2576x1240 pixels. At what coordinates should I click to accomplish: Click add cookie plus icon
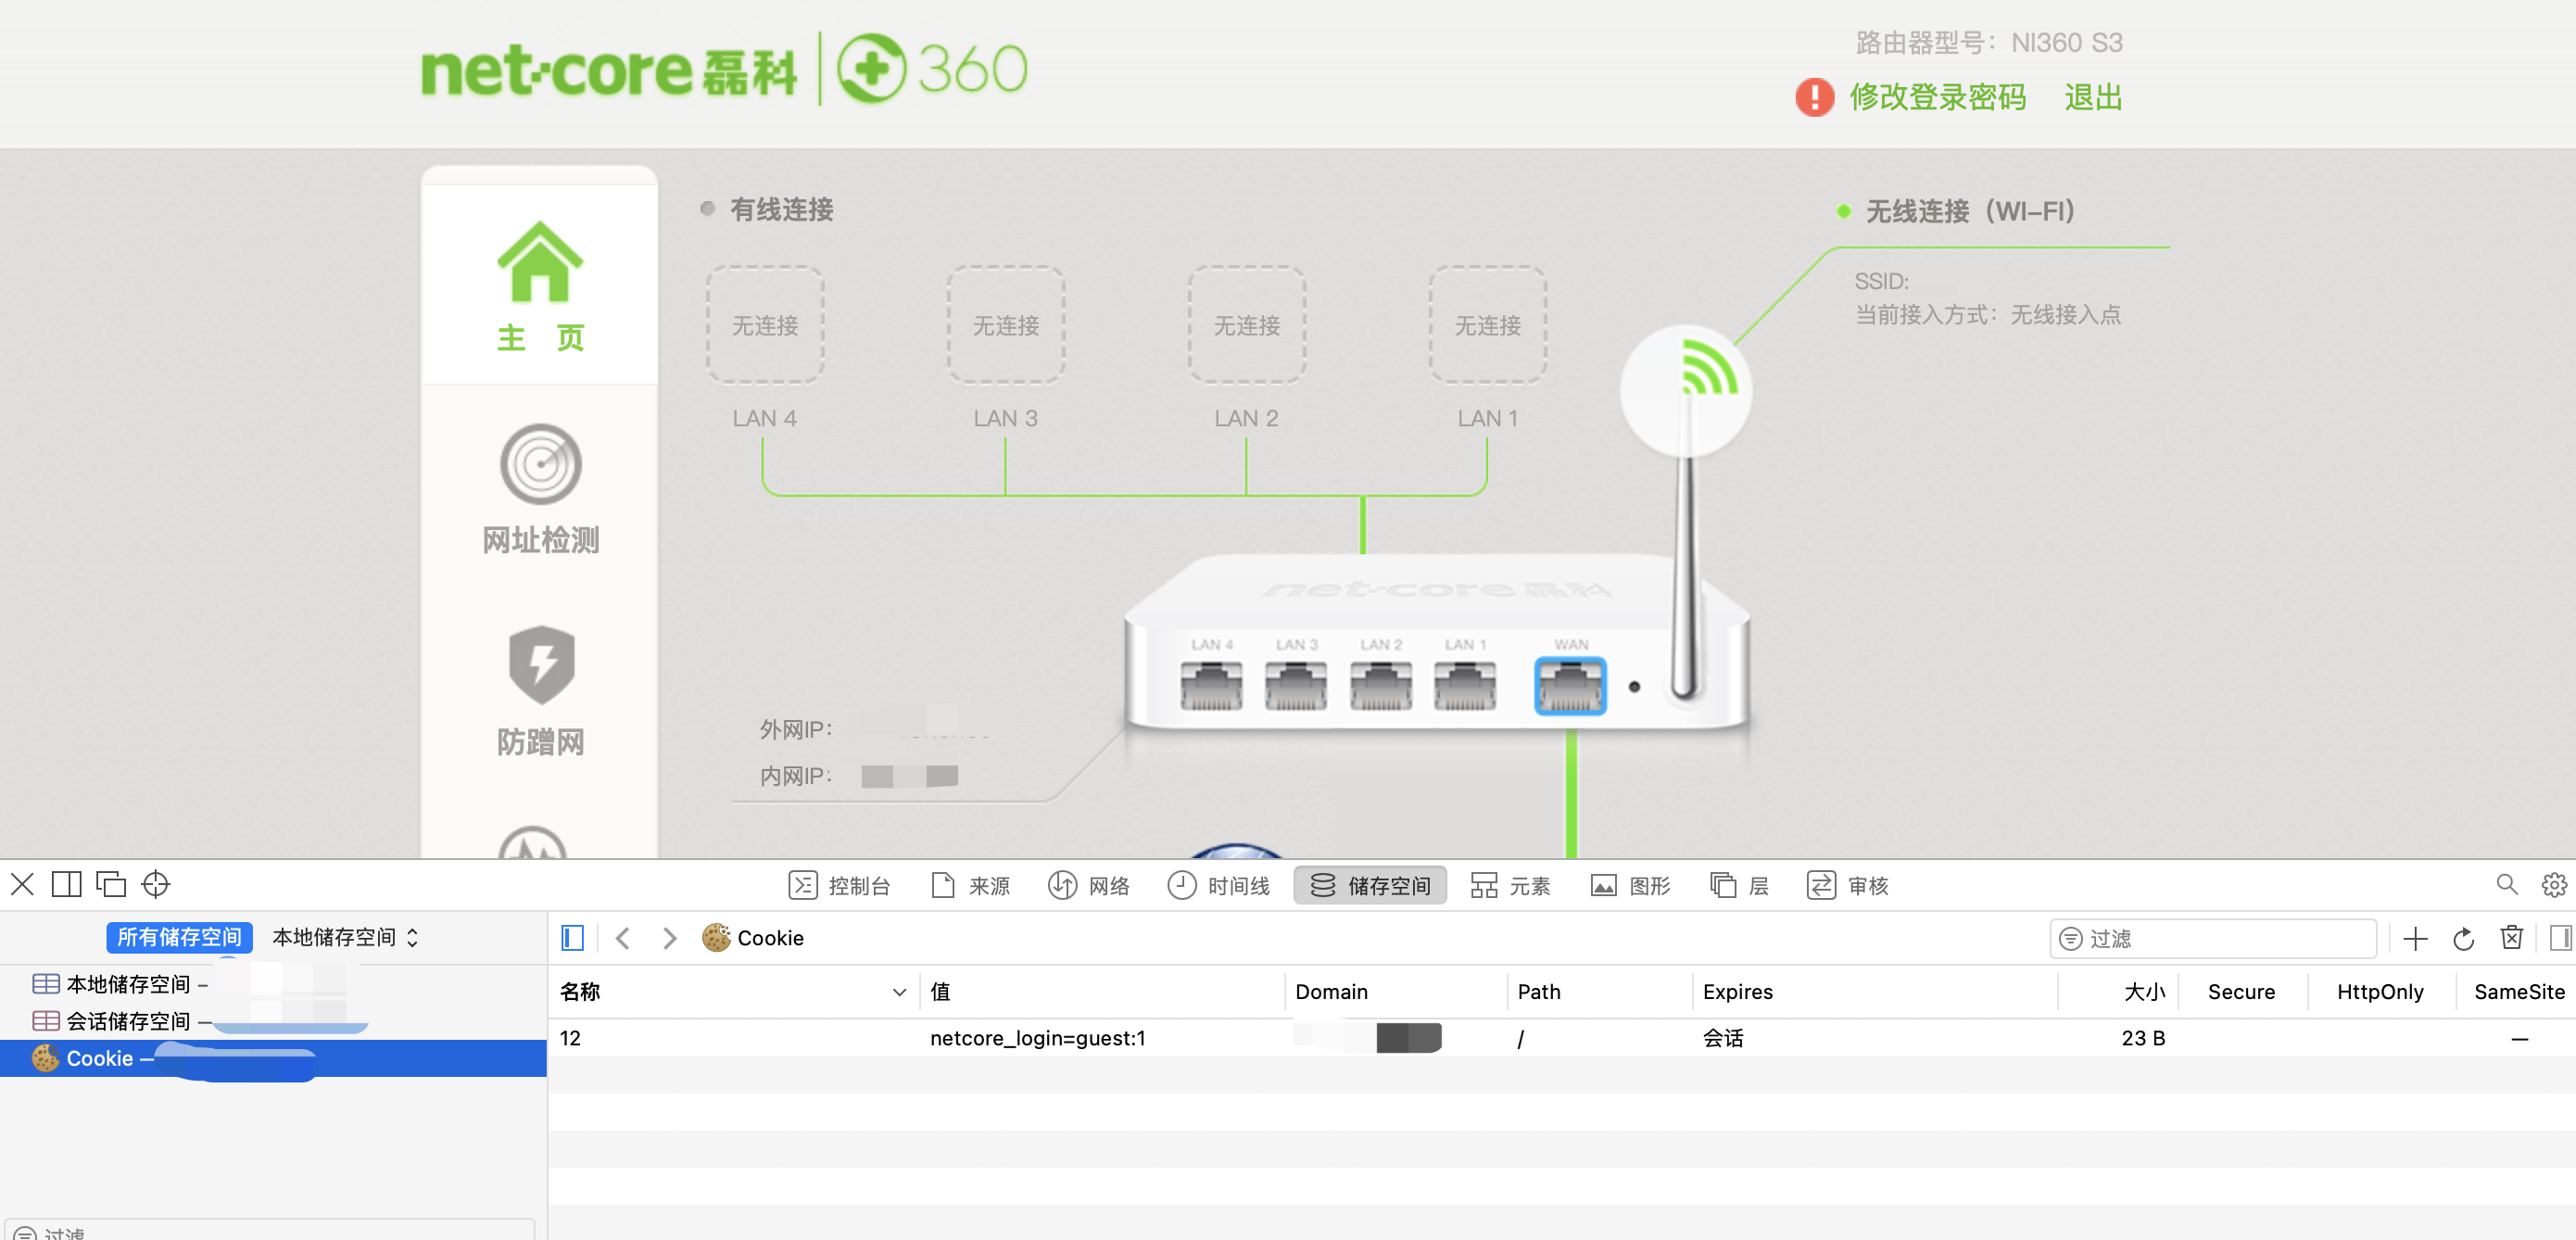click(x=2415, y=938)
